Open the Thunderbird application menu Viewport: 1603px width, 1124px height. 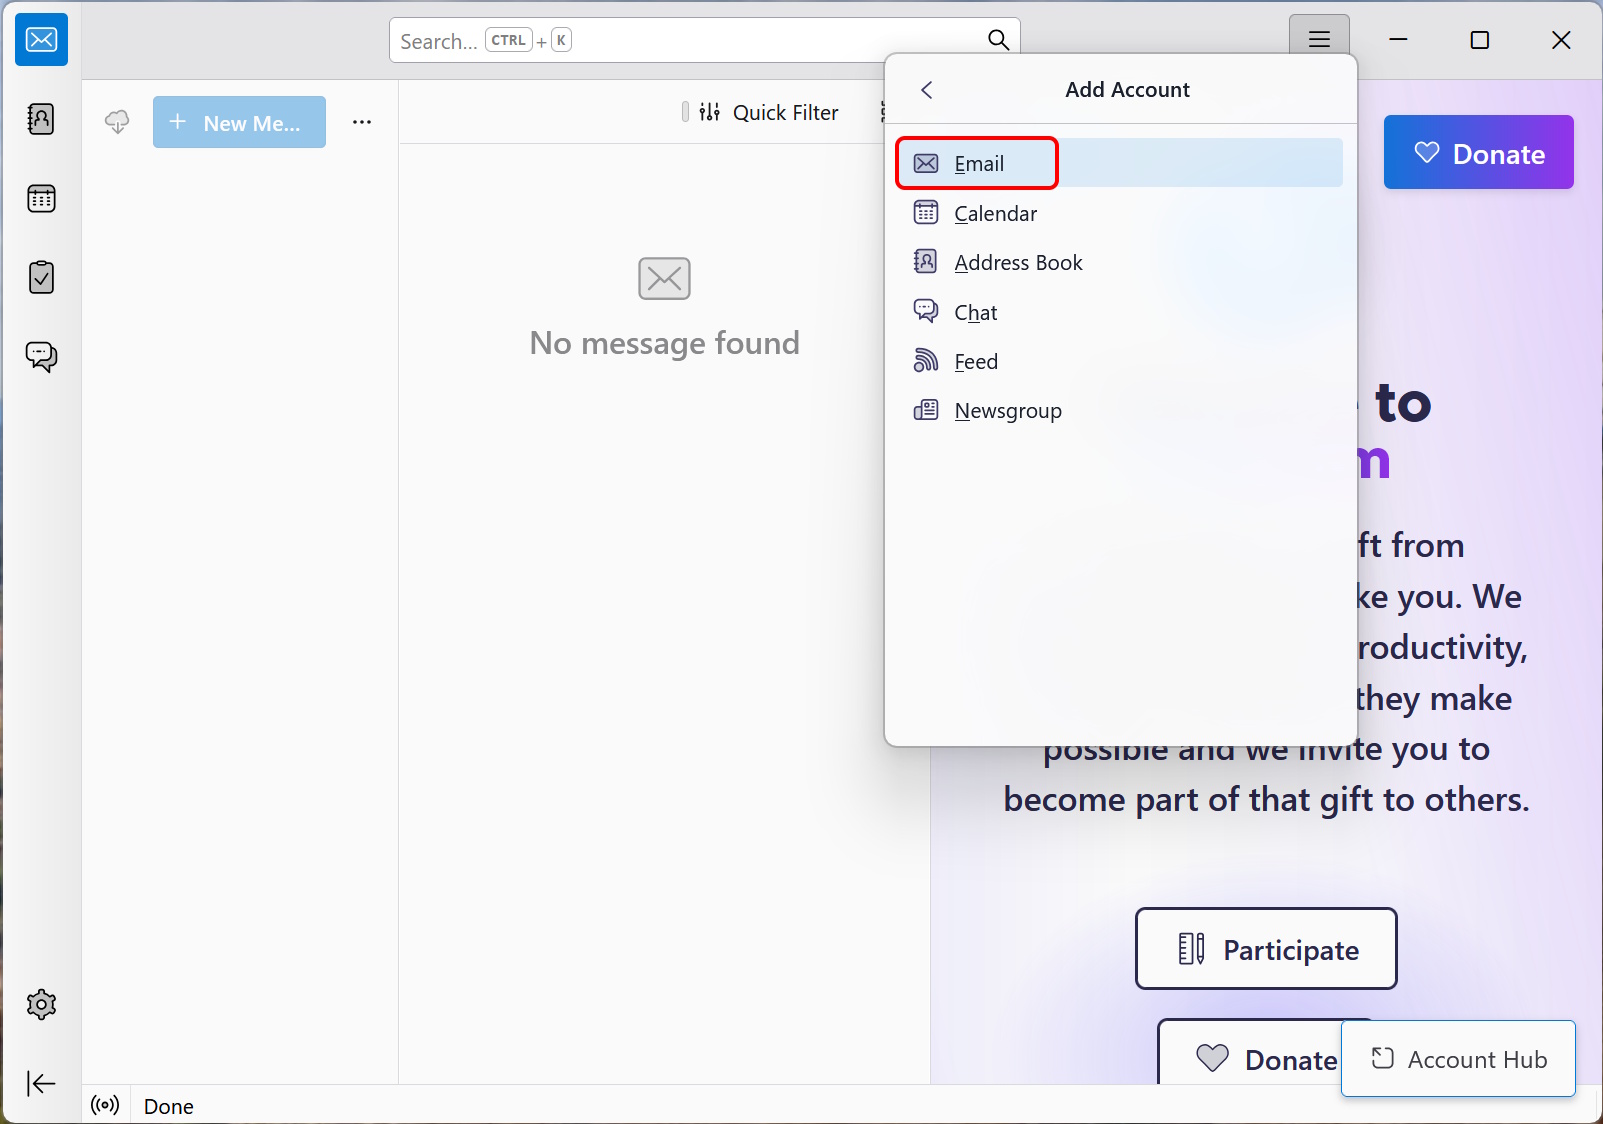1319,40
